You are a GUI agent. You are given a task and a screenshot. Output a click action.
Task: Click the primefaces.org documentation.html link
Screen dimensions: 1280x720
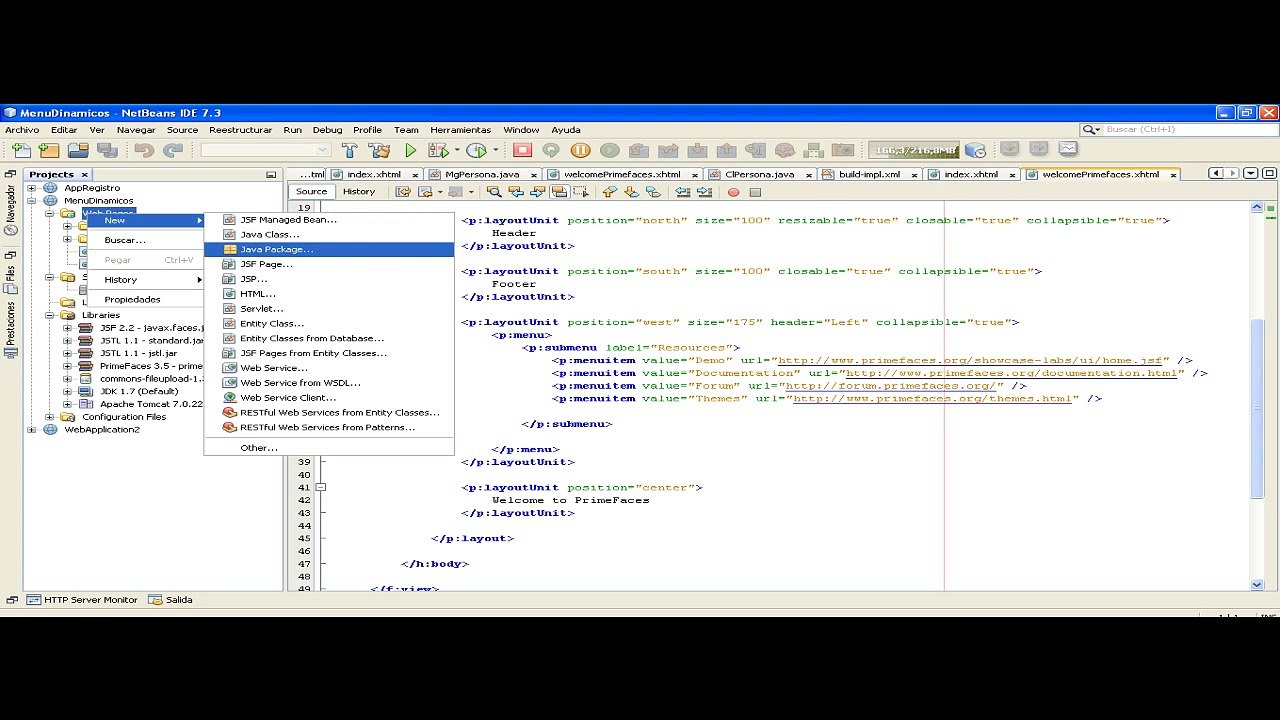1011,373
